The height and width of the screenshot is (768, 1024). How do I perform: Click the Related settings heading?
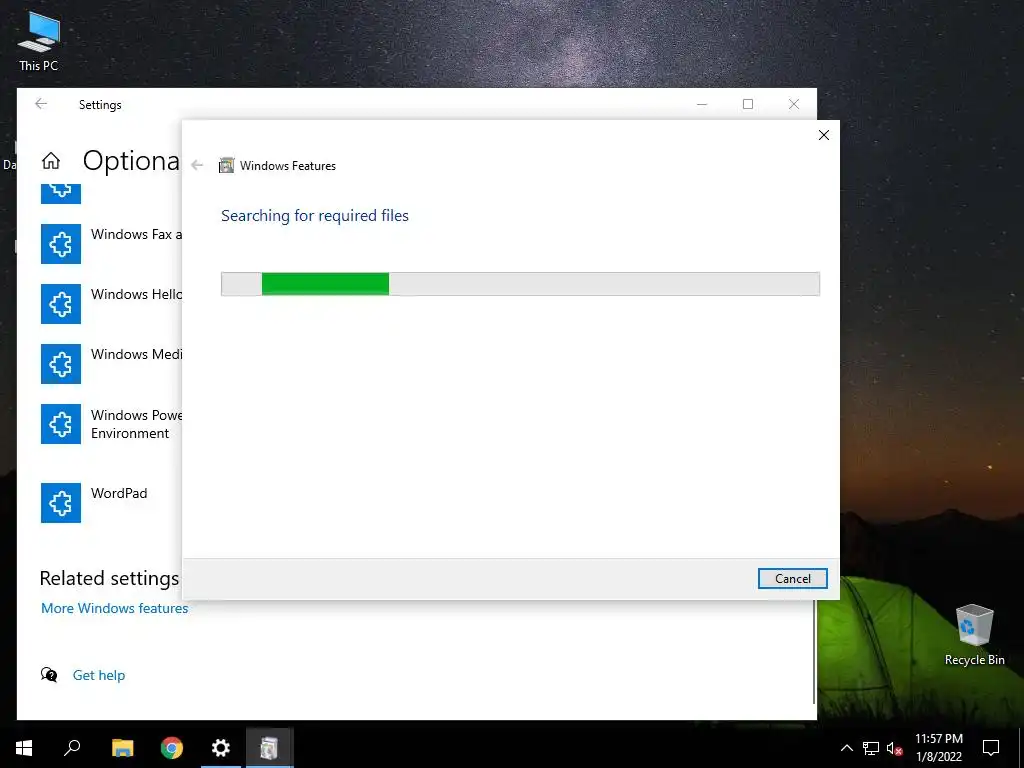tap(109, 578)
